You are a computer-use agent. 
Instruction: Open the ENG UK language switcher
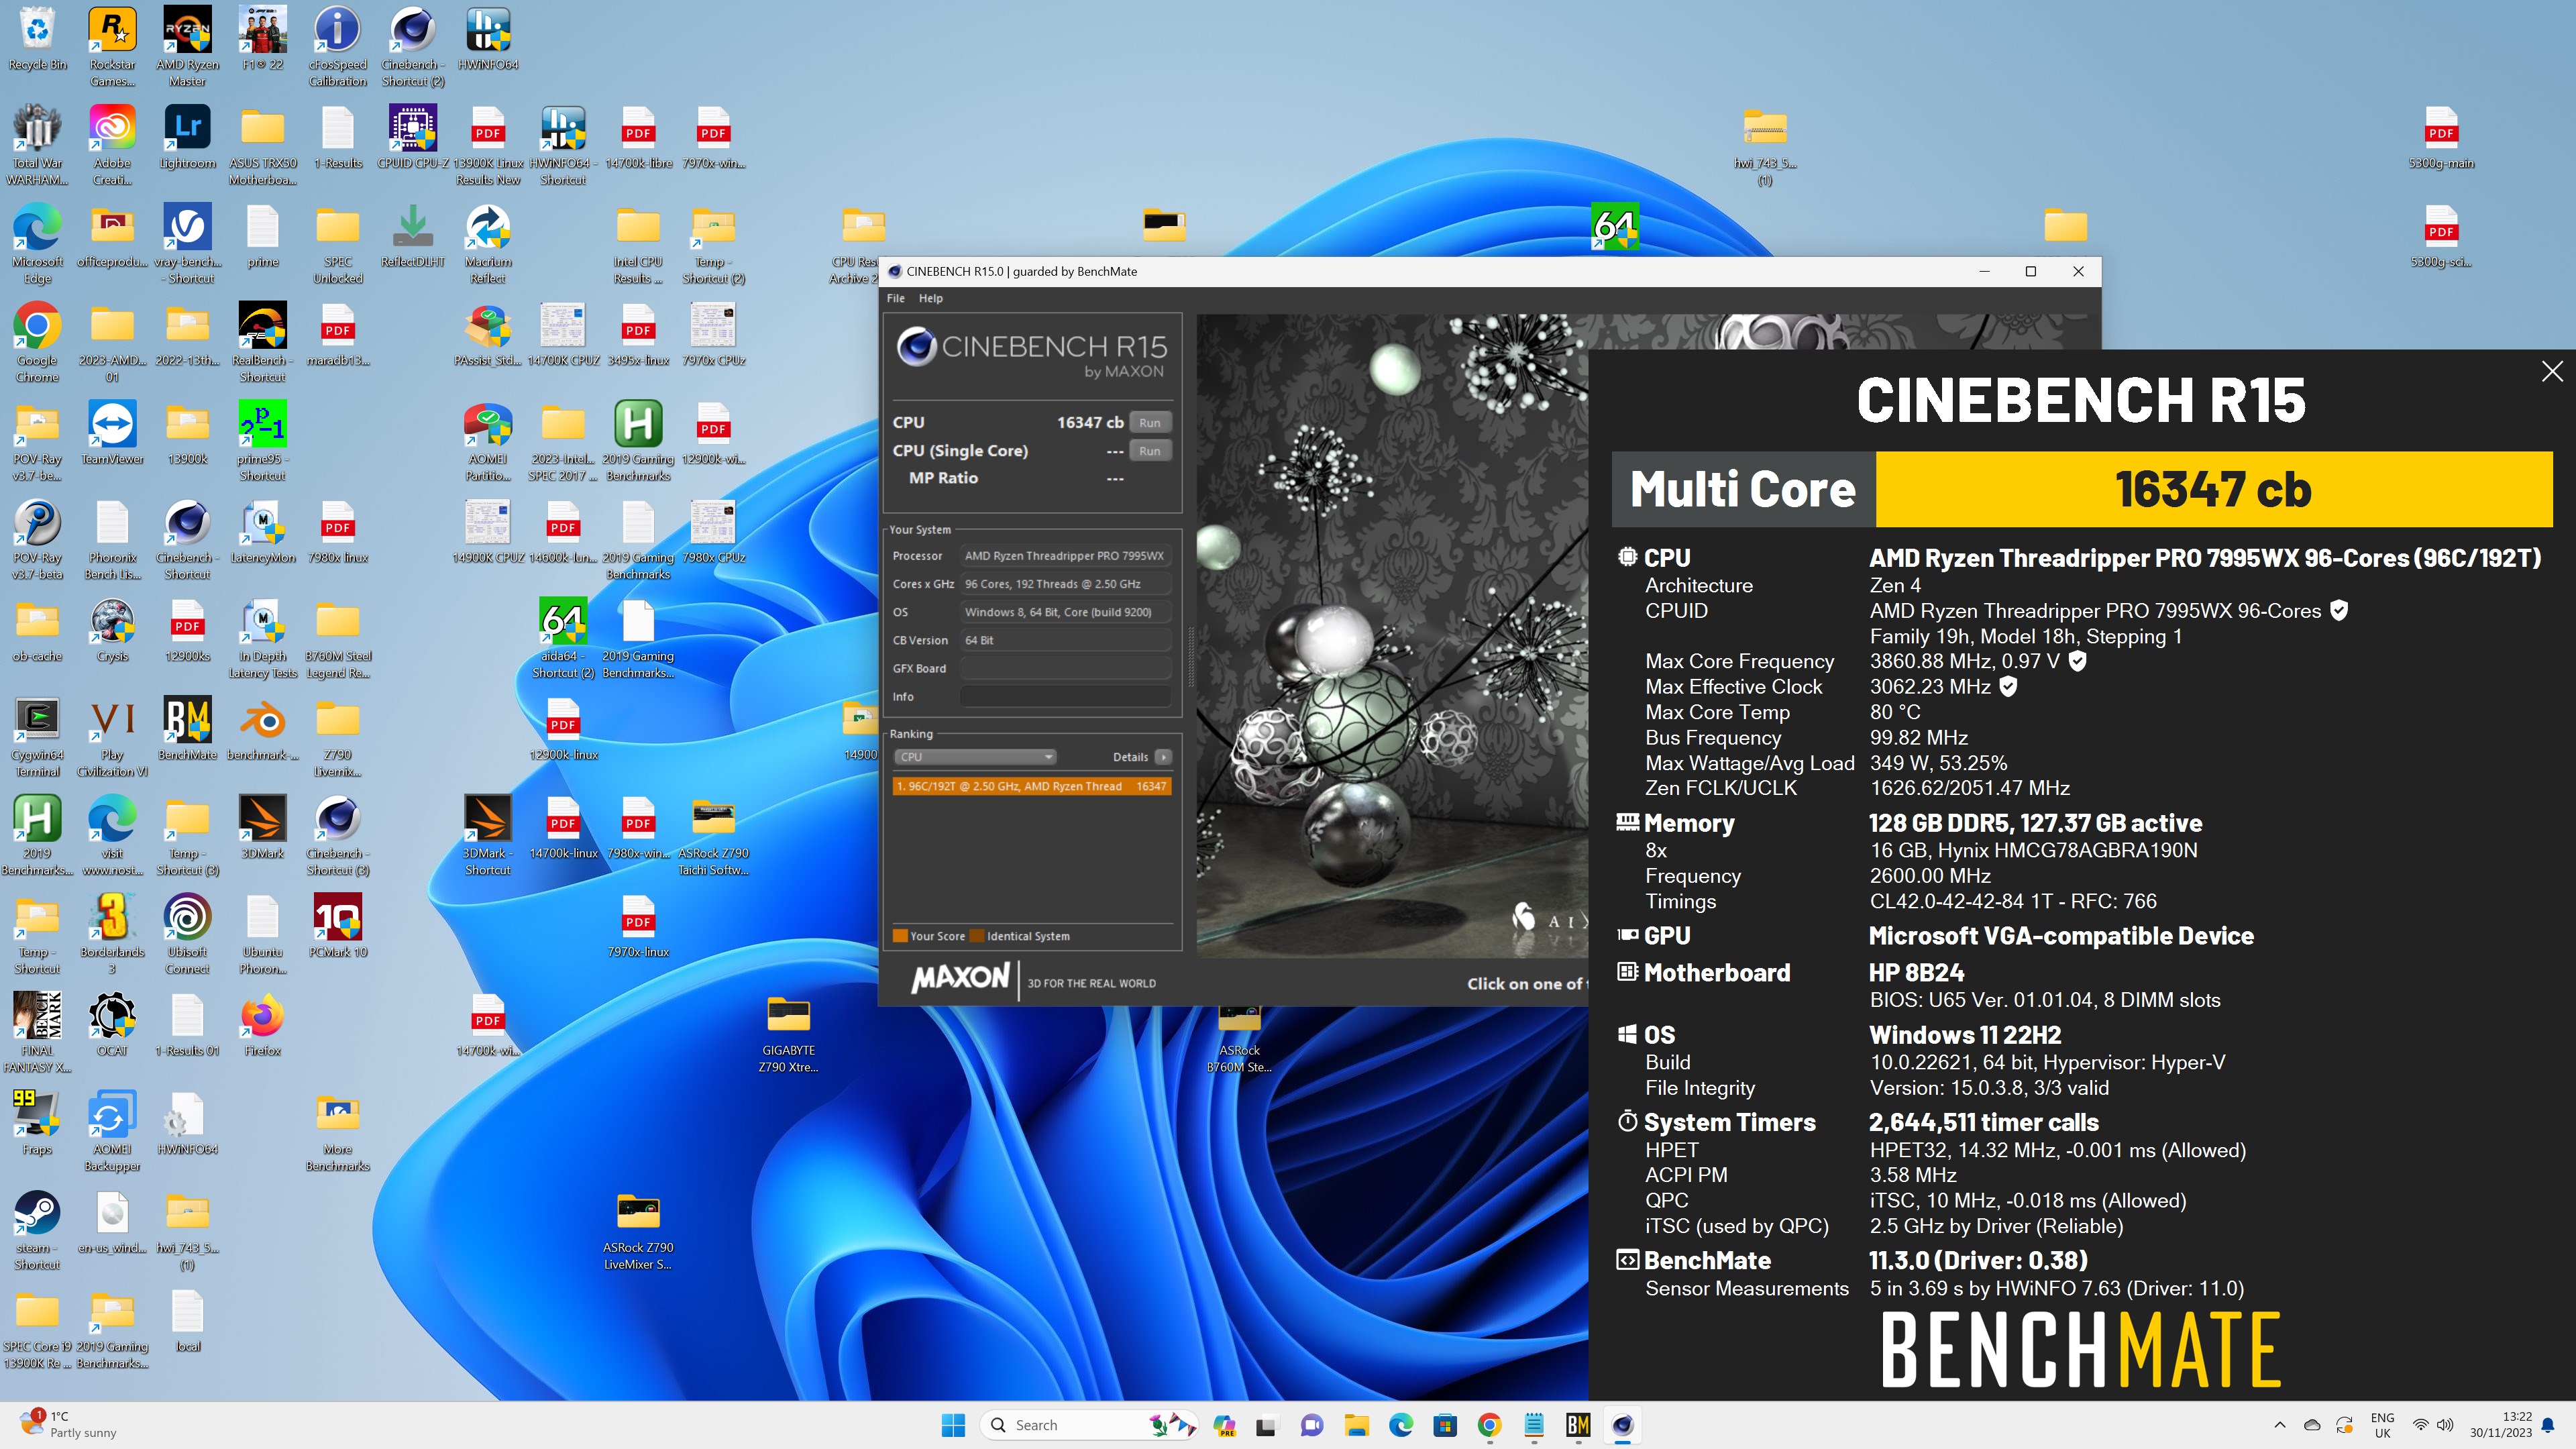point(2382,1425)
